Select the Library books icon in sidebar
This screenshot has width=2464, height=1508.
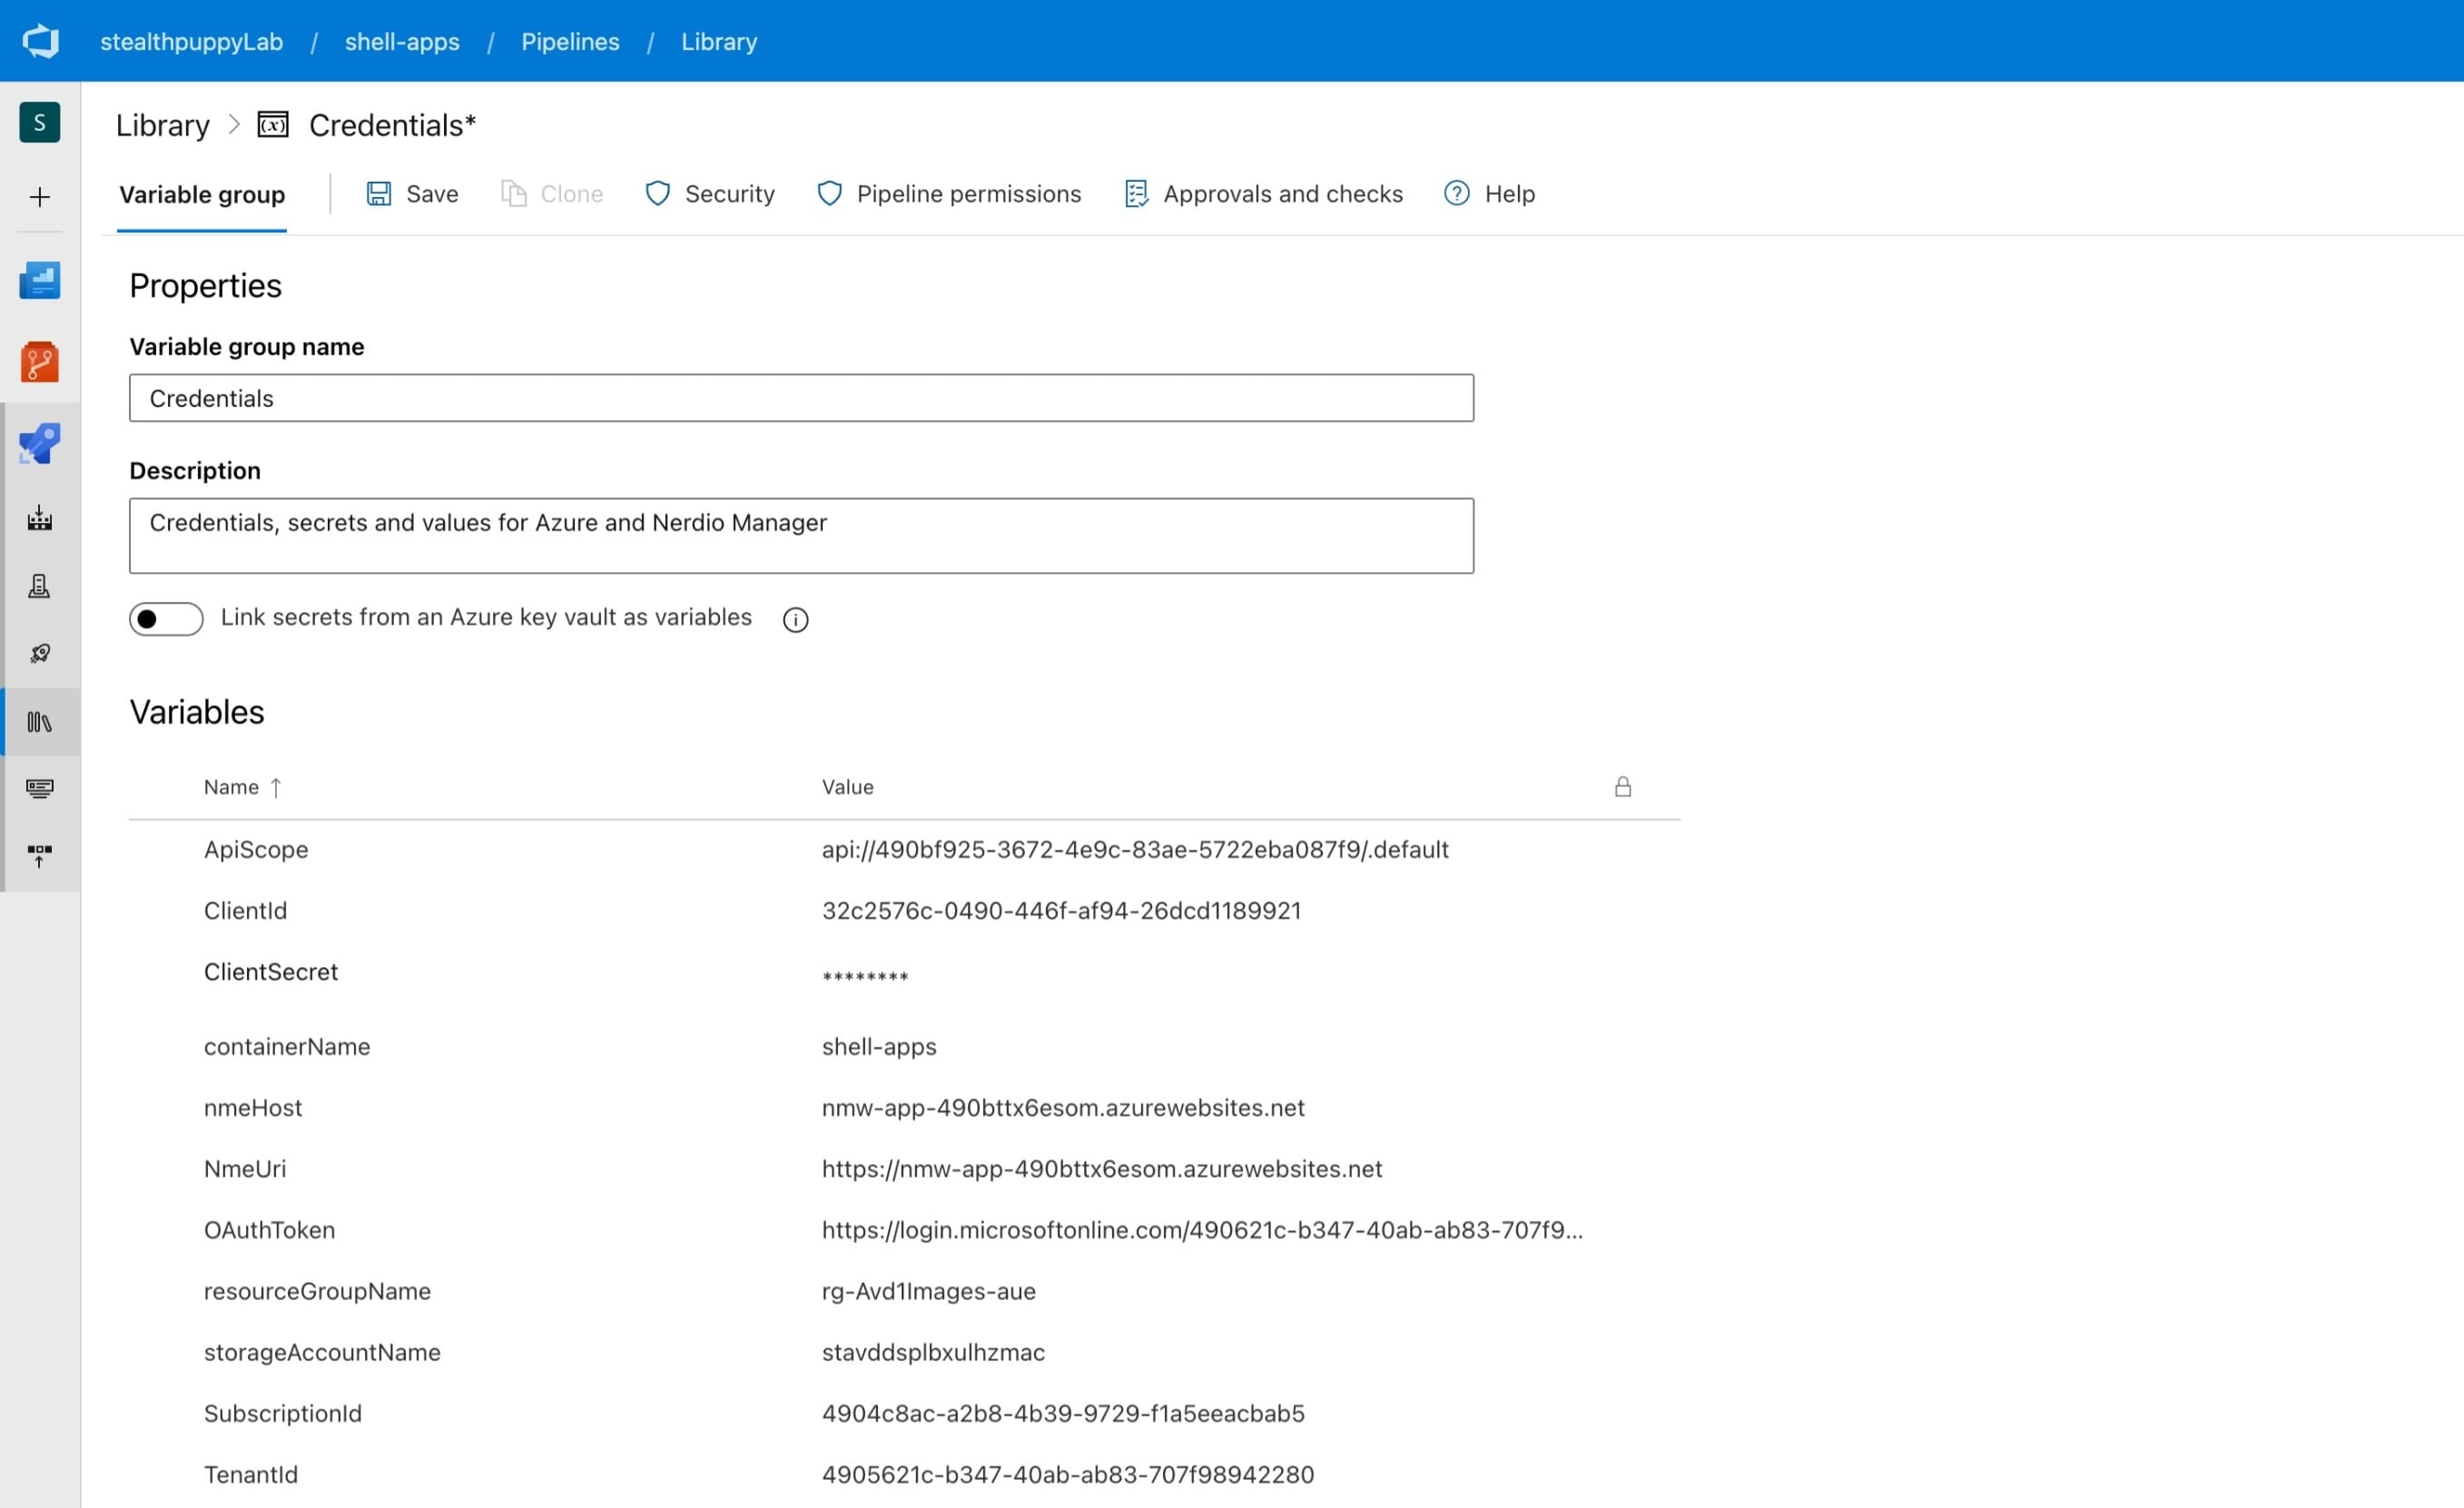click(40, 722)
